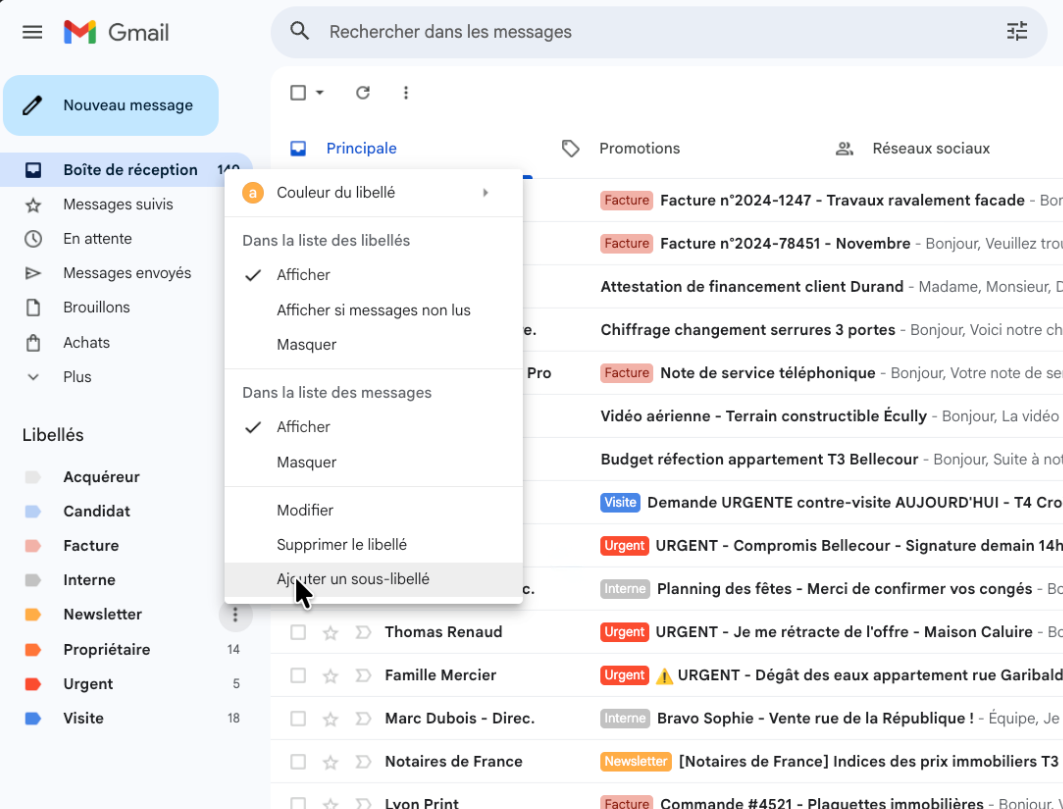Image resolution: width=1063 pixels, height=809 pixels.
Task: Refresh the message list
Action: click(363, 93)
